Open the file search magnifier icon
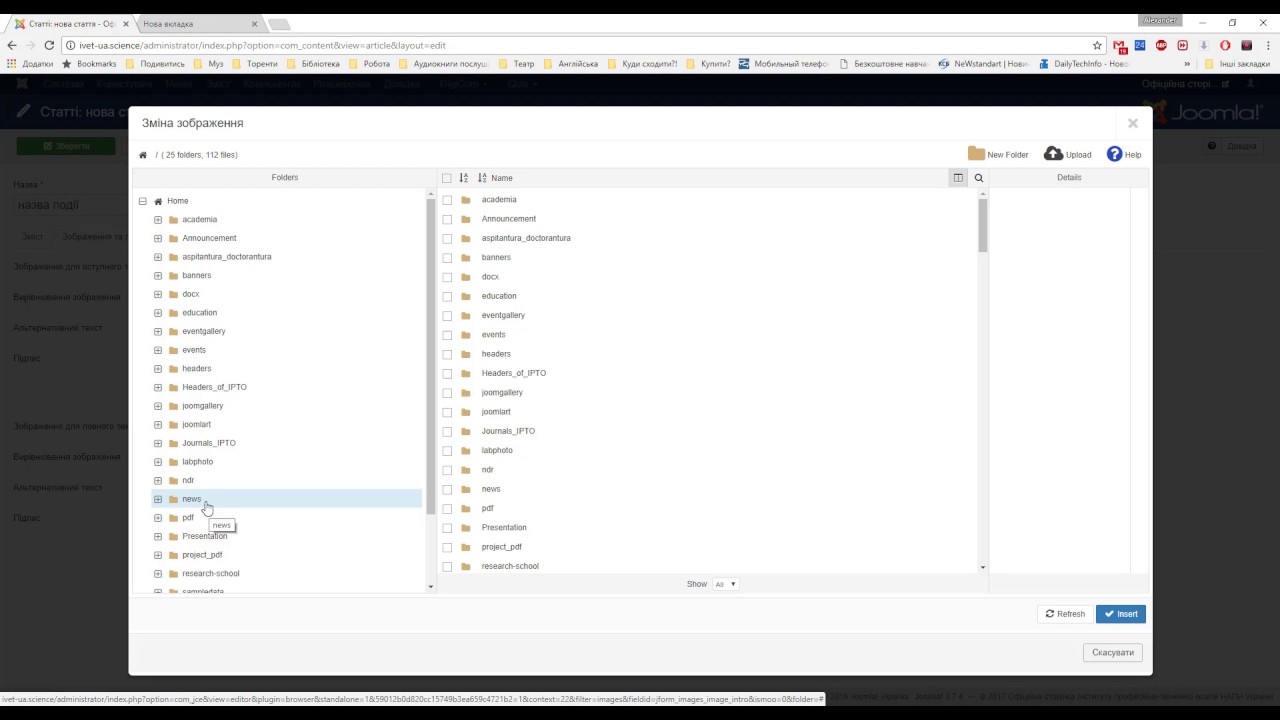This screenshot has height=720, width=1280. tap(979, 178)
